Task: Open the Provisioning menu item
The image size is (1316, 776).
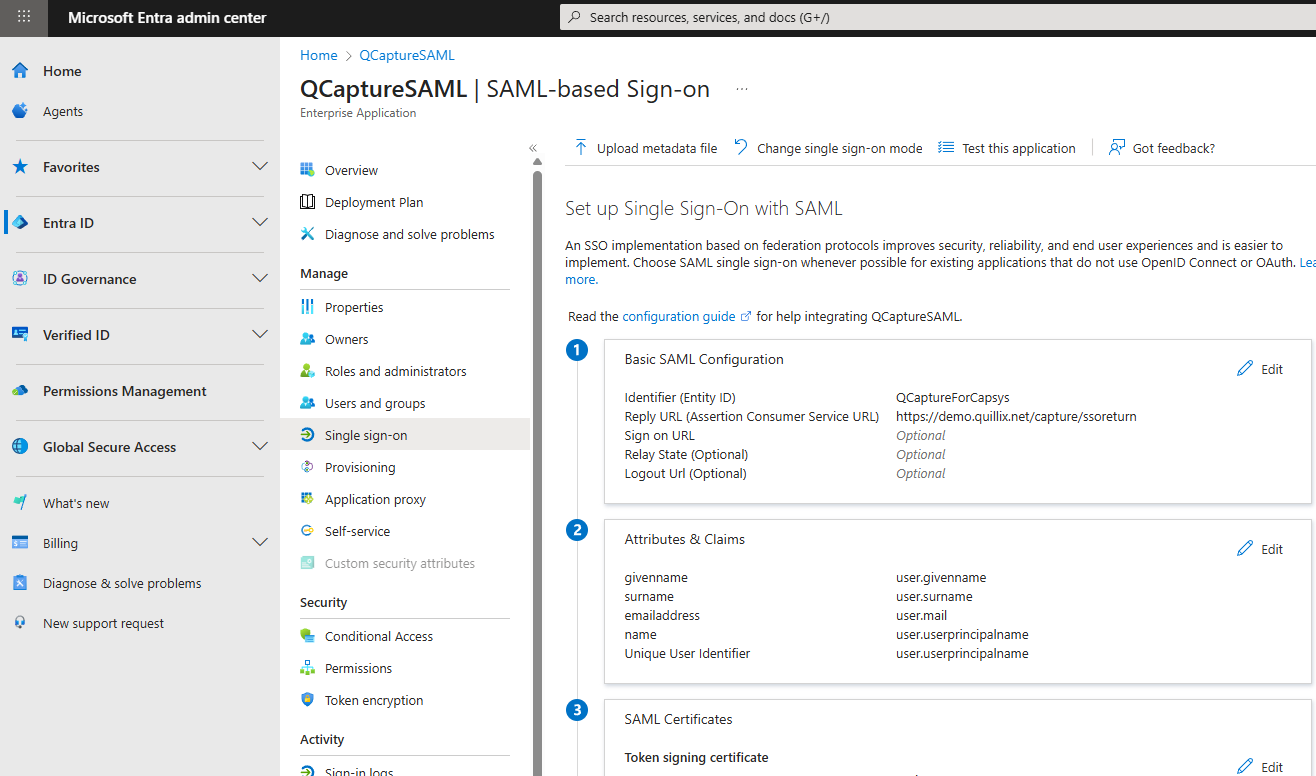Action: pyautogui.click(x=360, y=467)
